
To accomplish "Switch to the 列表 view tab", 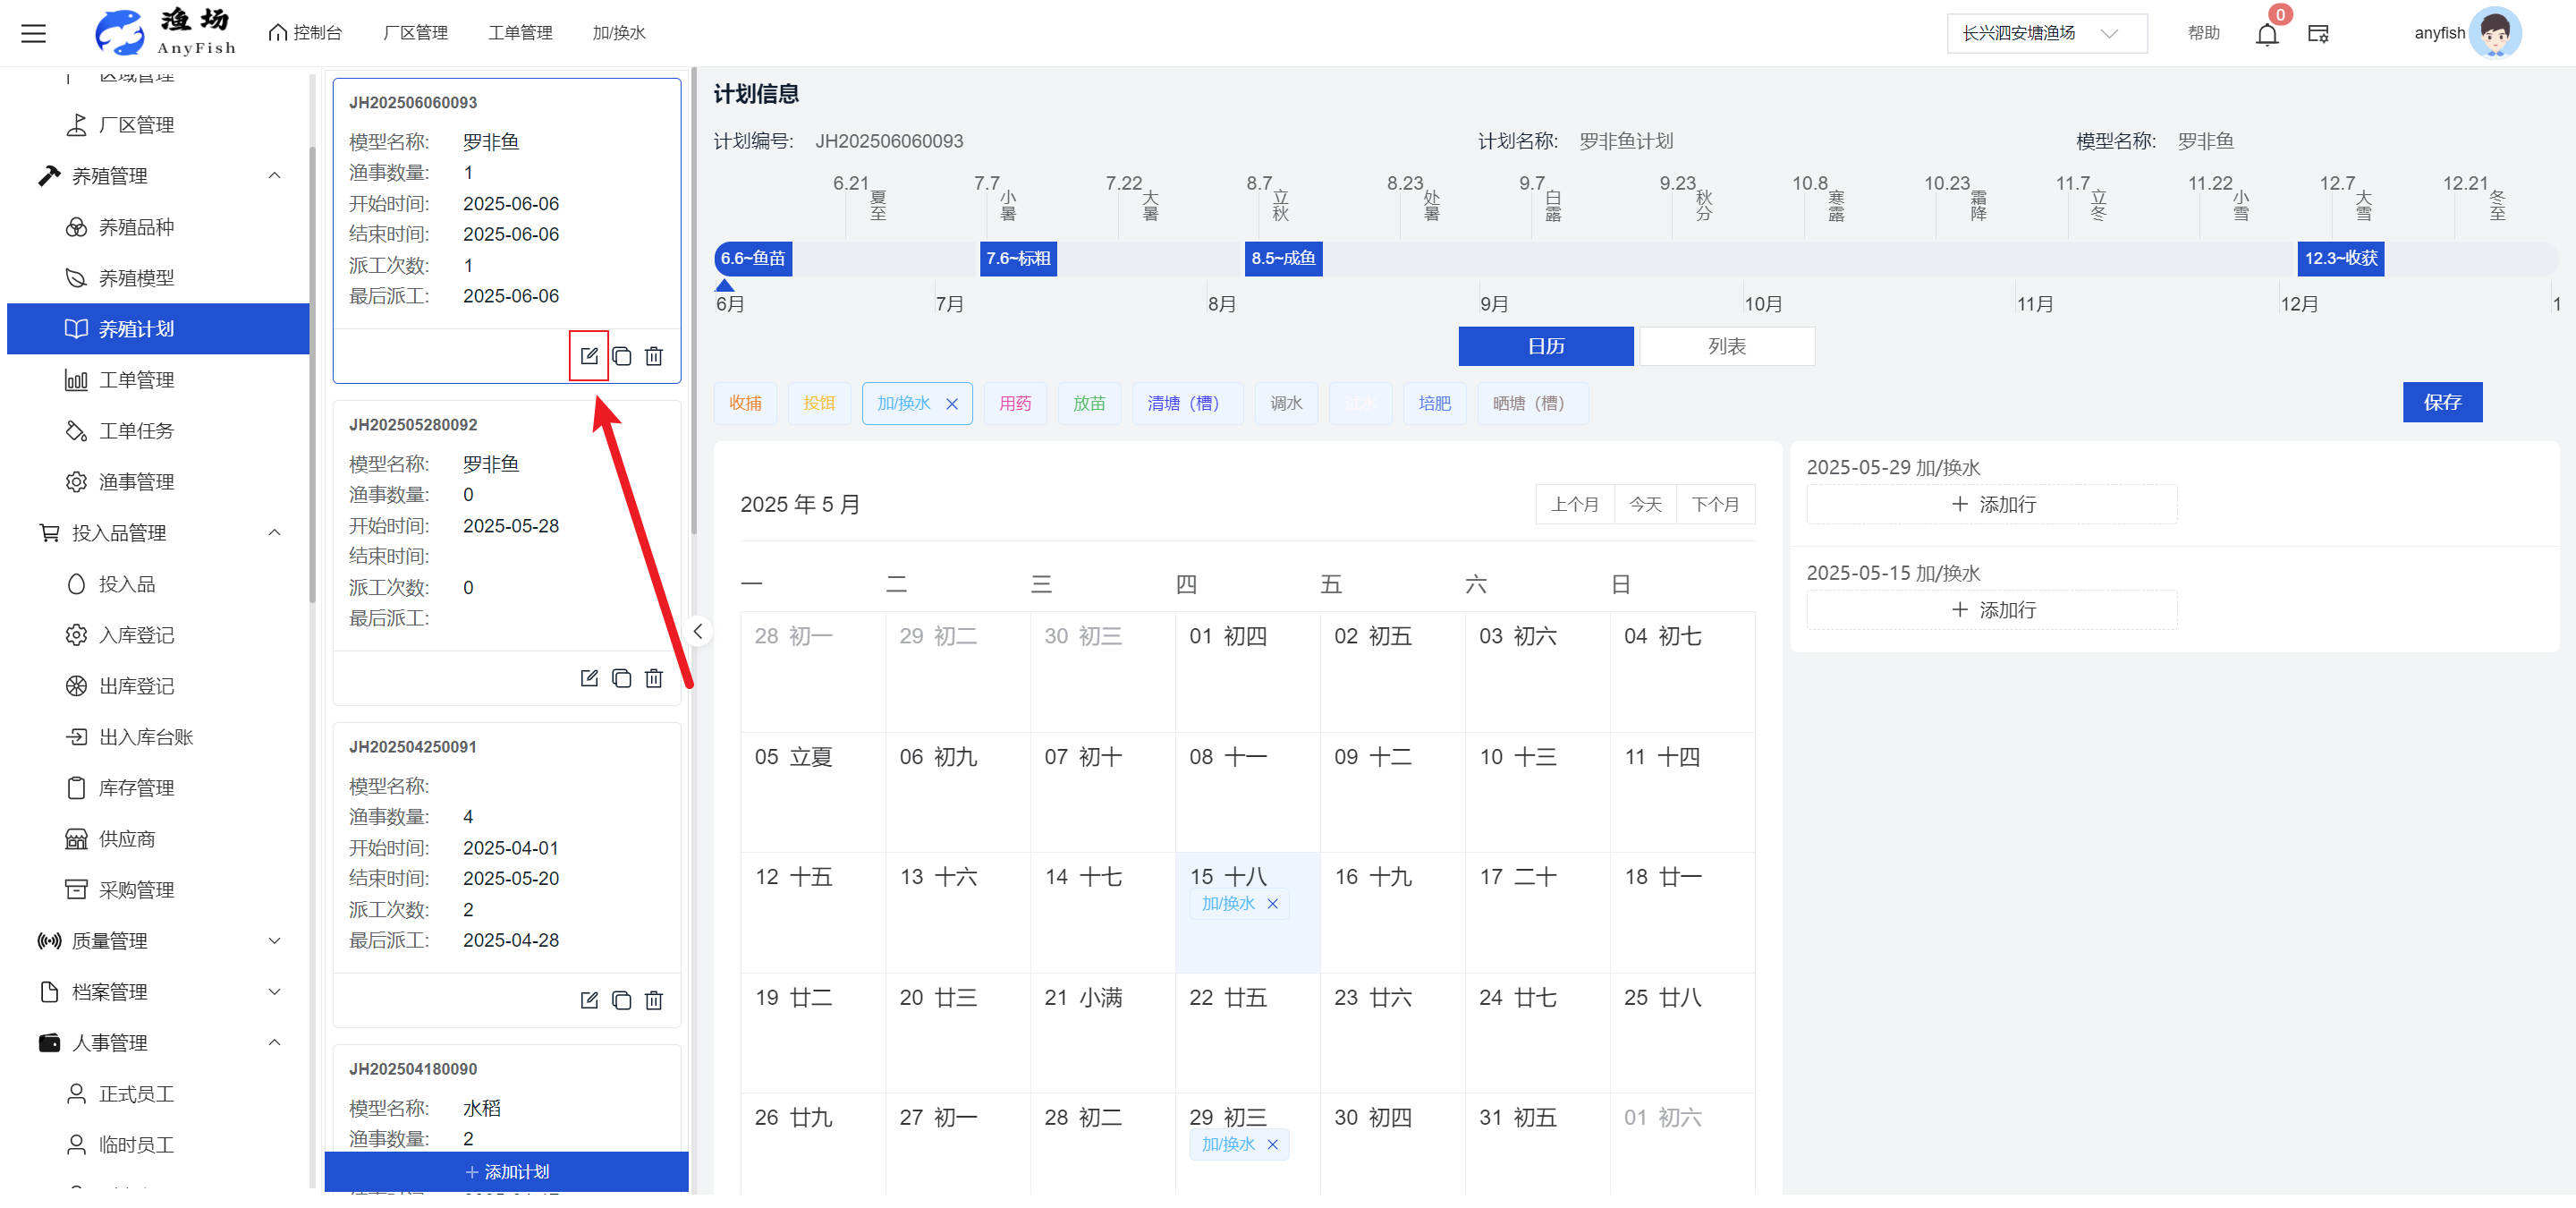I will pyautogui.click(x=1726, y=346).
